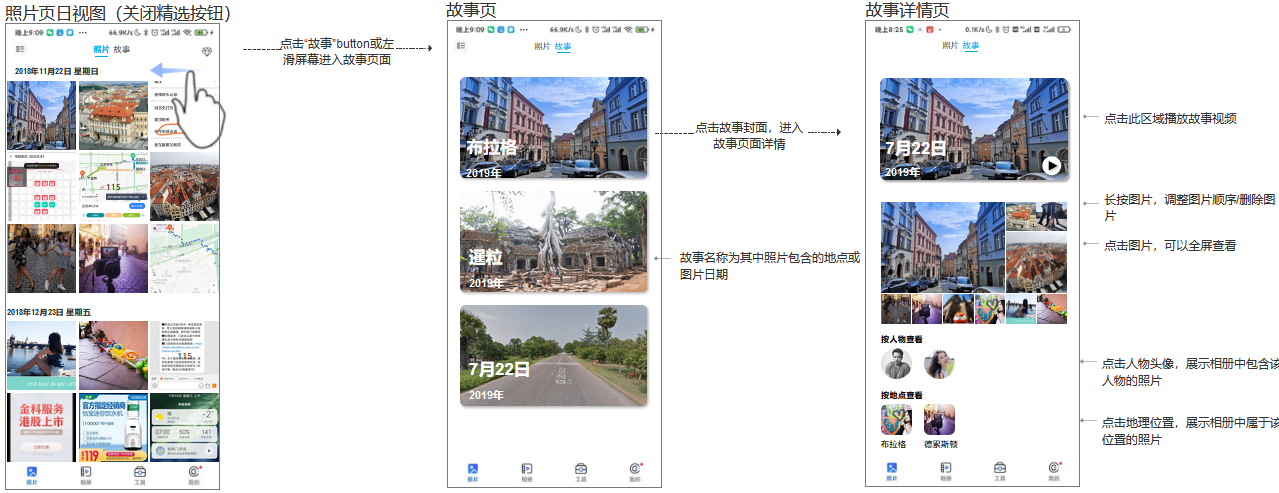Open the map screenshot showing 115
Image resolution: width=1279 pixels, height=493 pixels.
[x=112, y=187]
